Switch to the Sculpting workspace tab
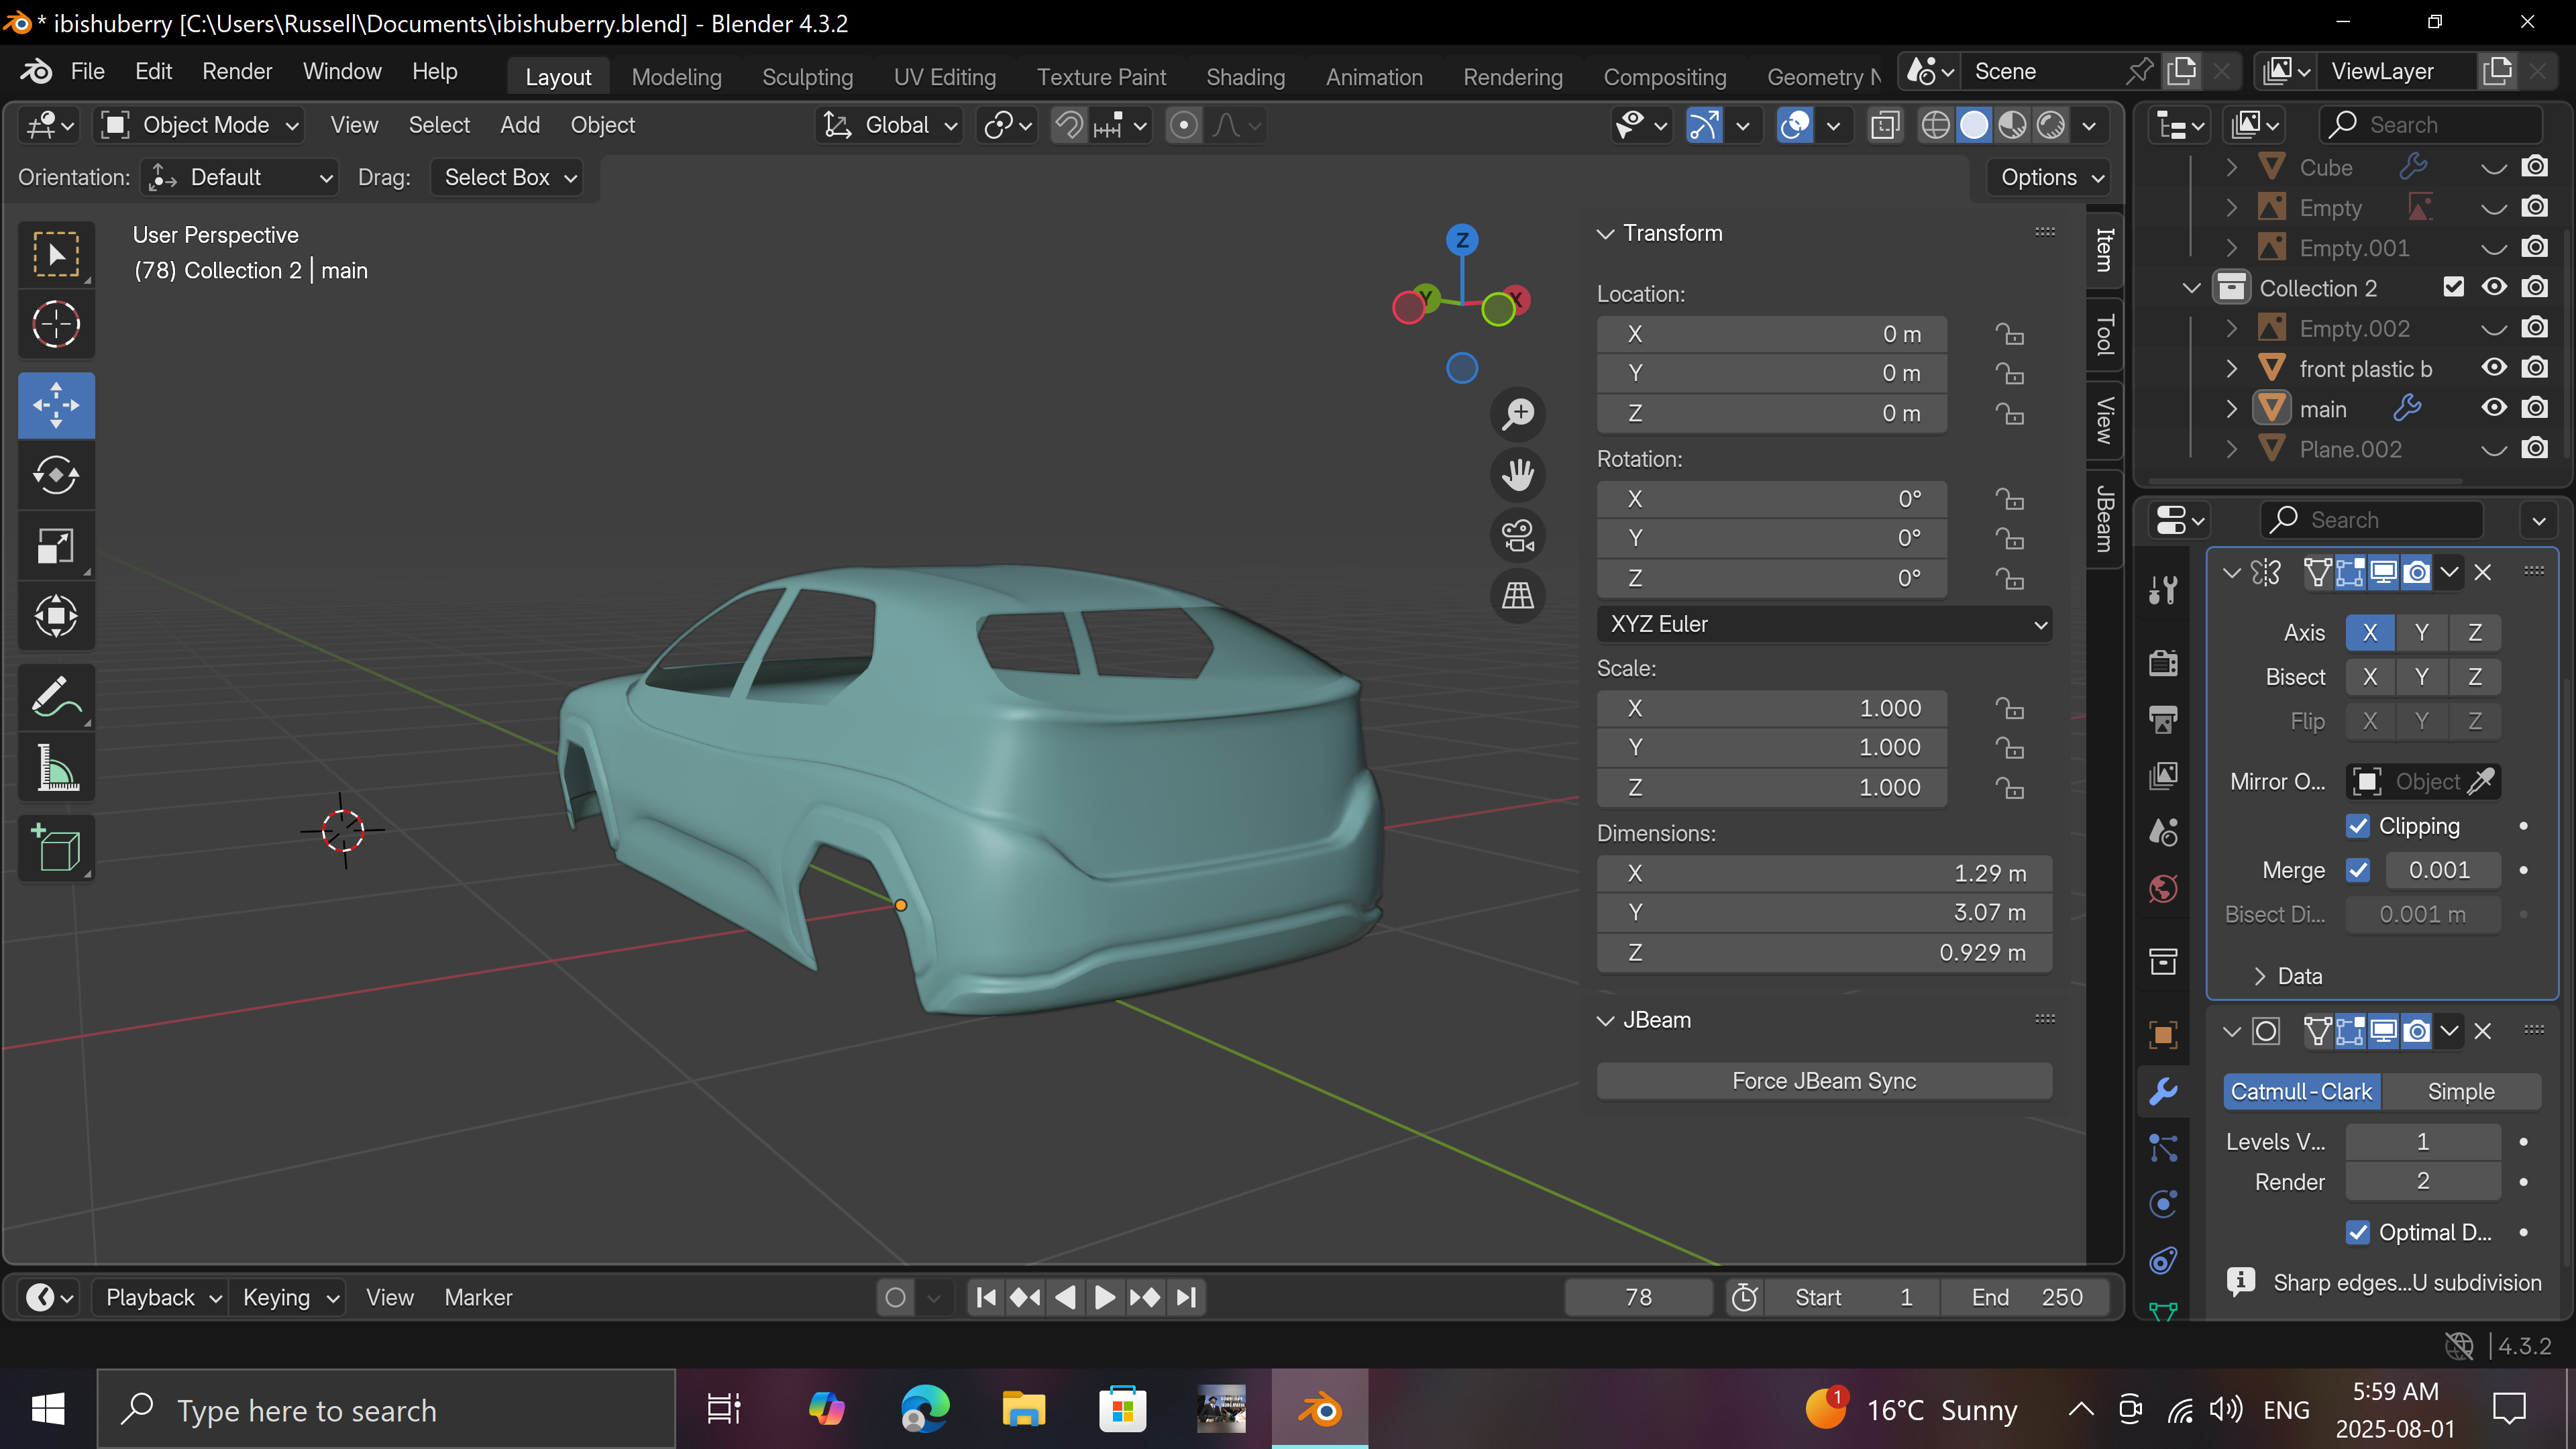This screenshot has width=2576, height=1449. point(807,77)
